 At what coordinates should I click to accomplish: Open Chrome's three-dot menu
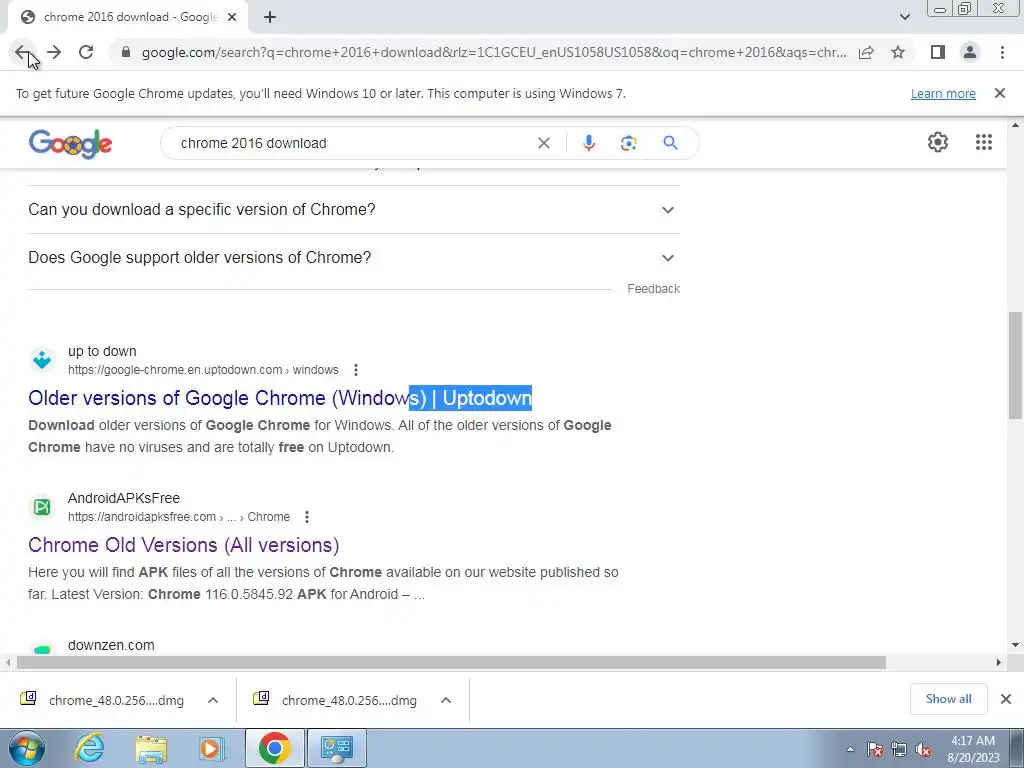point(1002,52)
